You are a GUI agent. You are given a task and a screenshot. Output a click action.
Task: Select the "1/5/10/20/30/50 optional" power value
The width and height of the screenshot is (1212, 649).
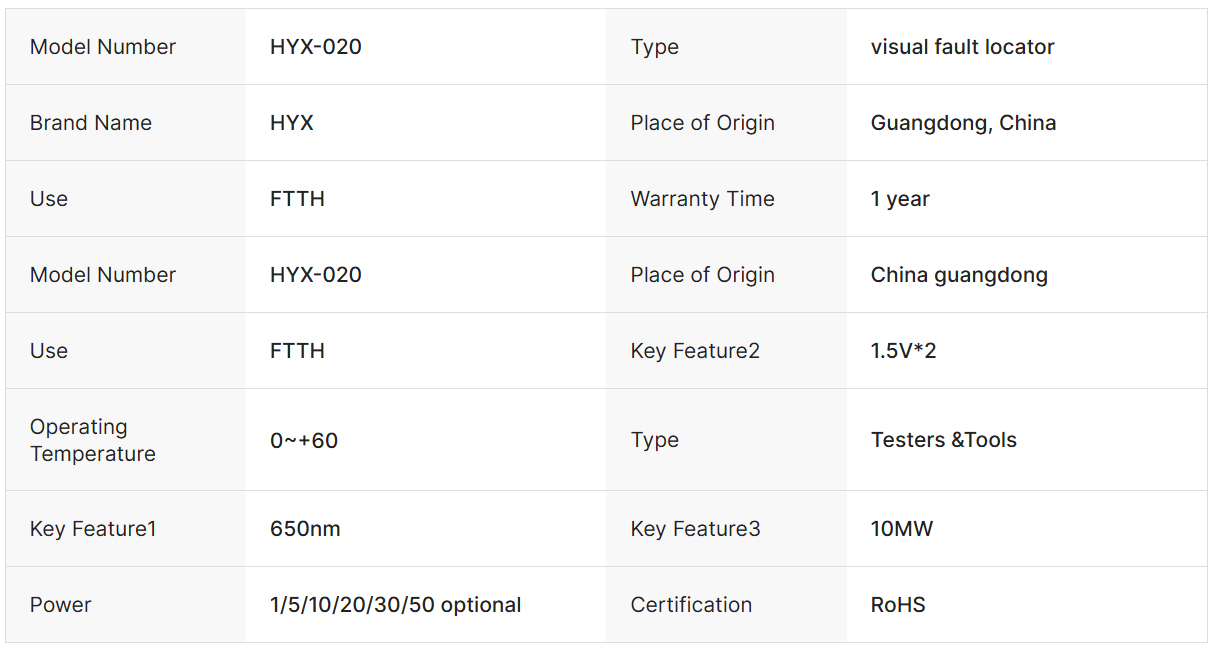pyautogui.click(x=395, y=605)
